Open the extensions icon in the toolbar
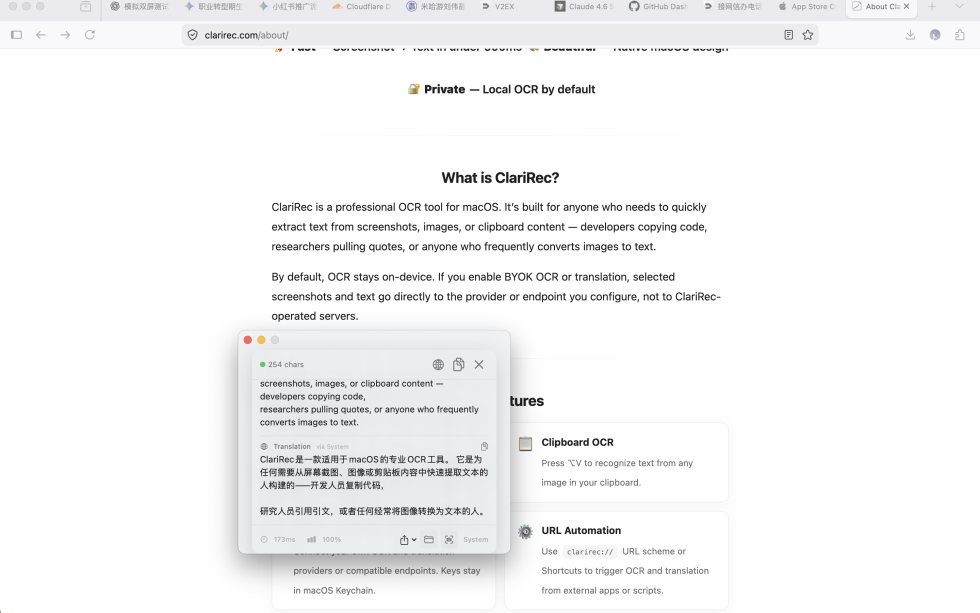 [960, 35]
